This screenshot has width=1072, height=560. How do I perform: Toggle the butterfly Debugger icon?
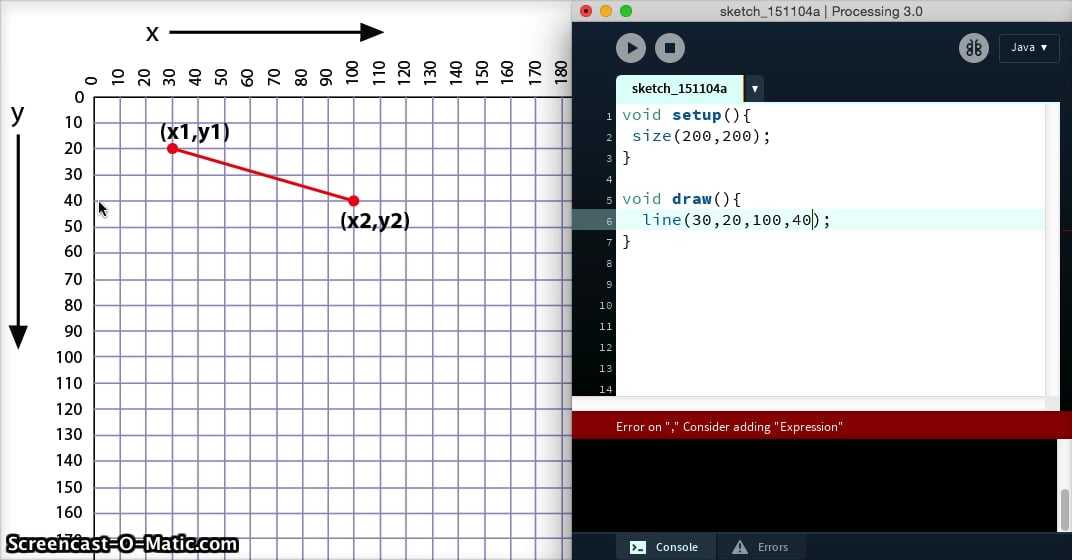973,47
